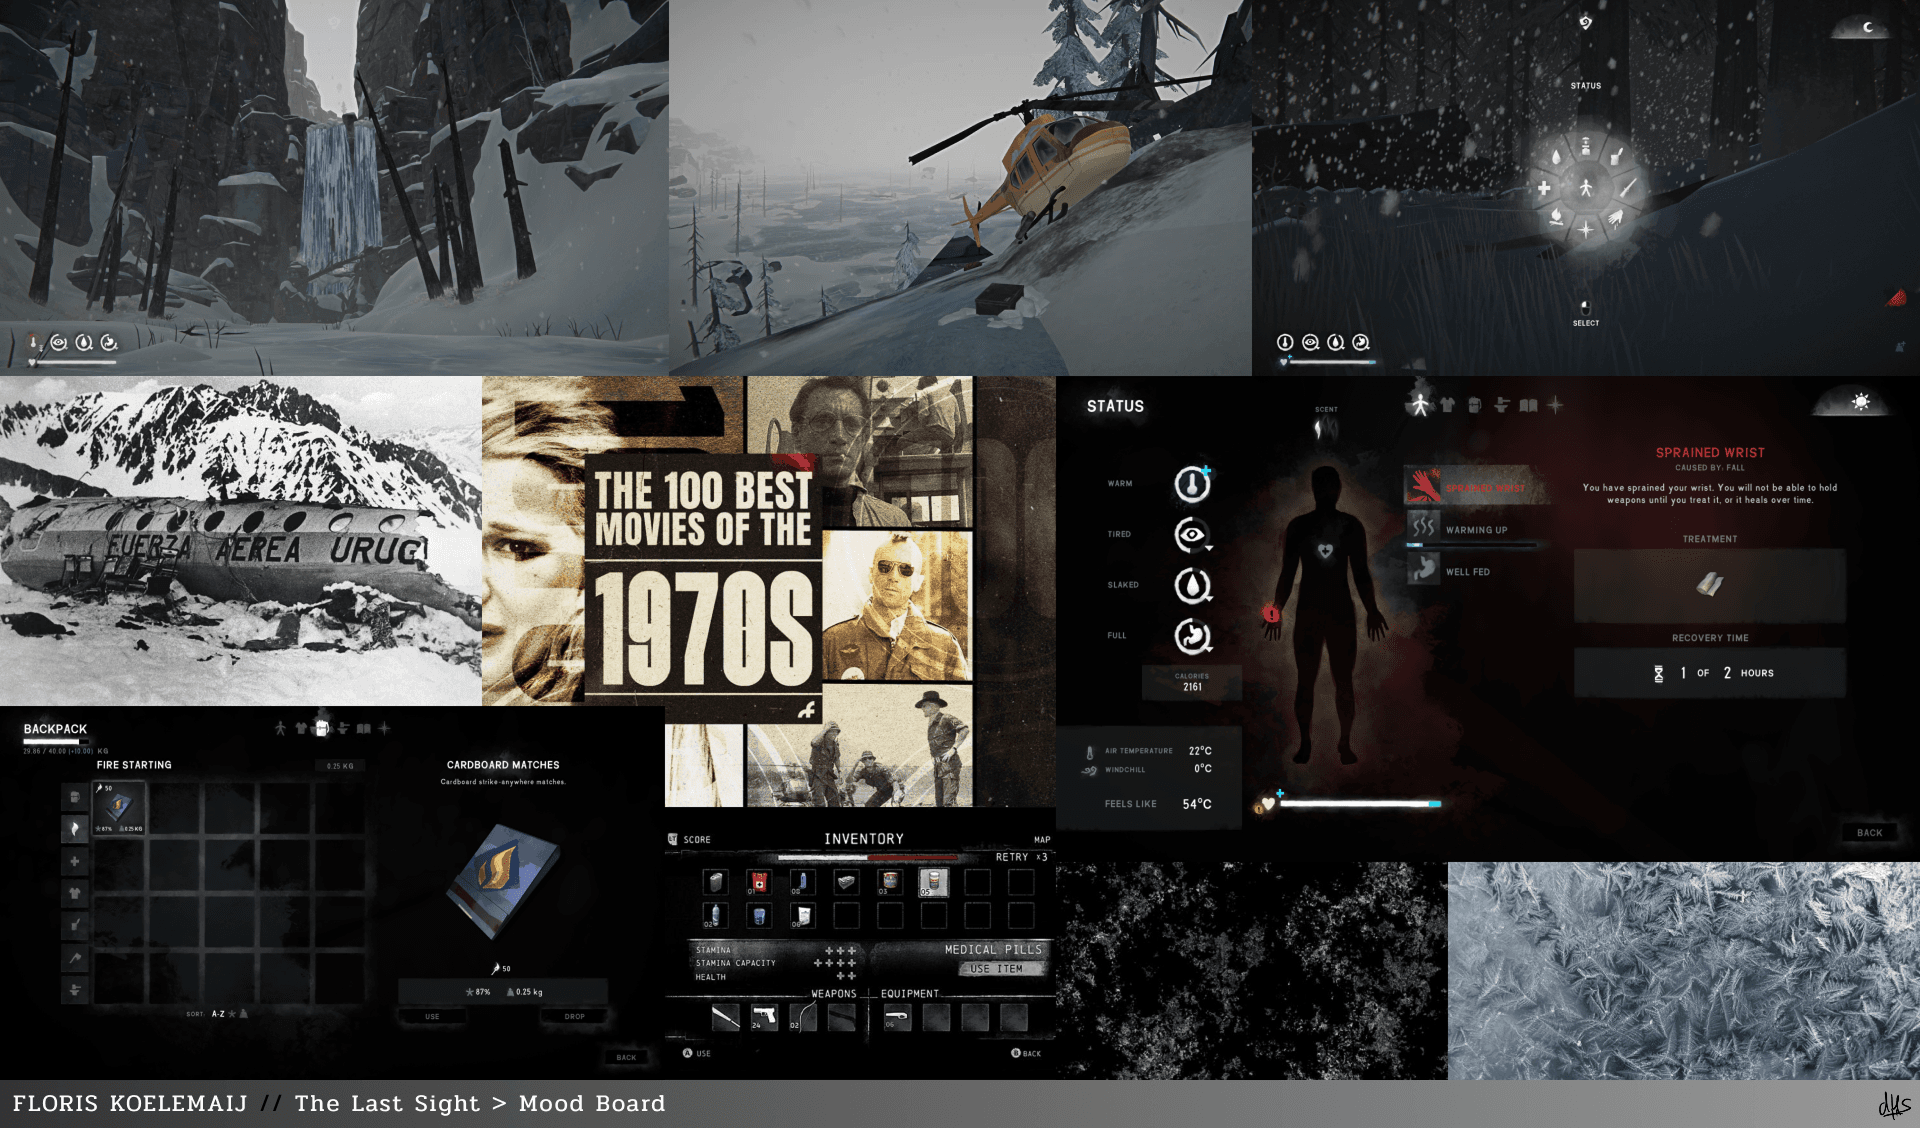Click the frost crystal texture image
Image resolution: width=1920 pixels, height=1128 pixels.
[1684, 970]
